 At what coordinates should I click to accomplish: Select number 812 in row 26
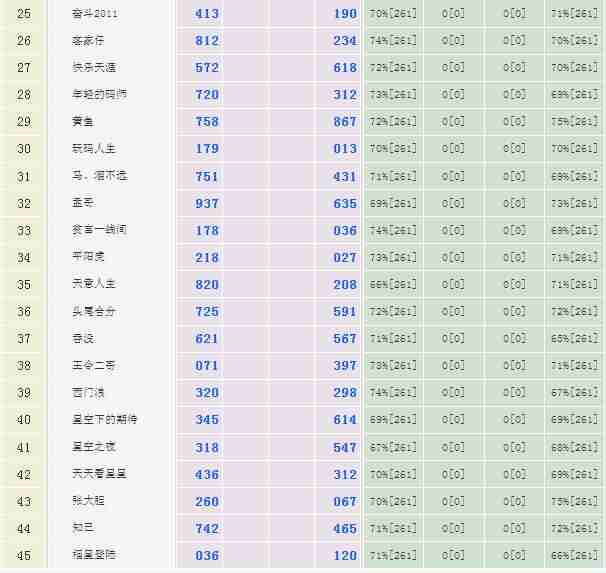point(207,41)
